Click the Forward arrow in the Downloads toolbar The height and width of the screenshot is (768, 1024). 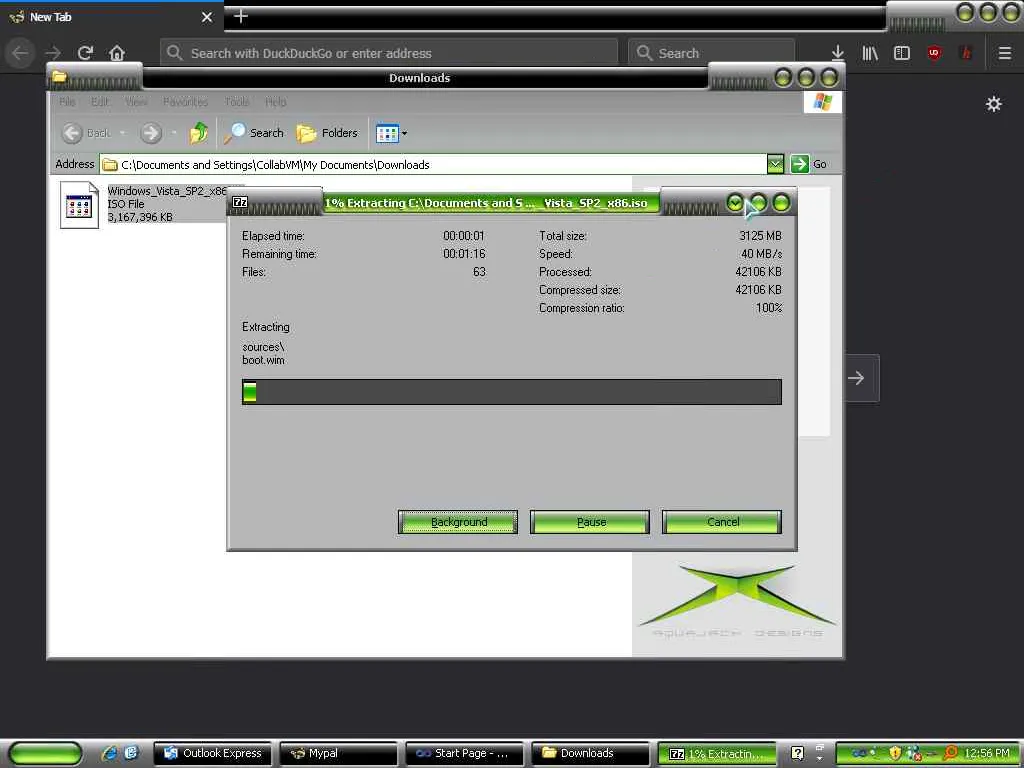coord(151,133)
